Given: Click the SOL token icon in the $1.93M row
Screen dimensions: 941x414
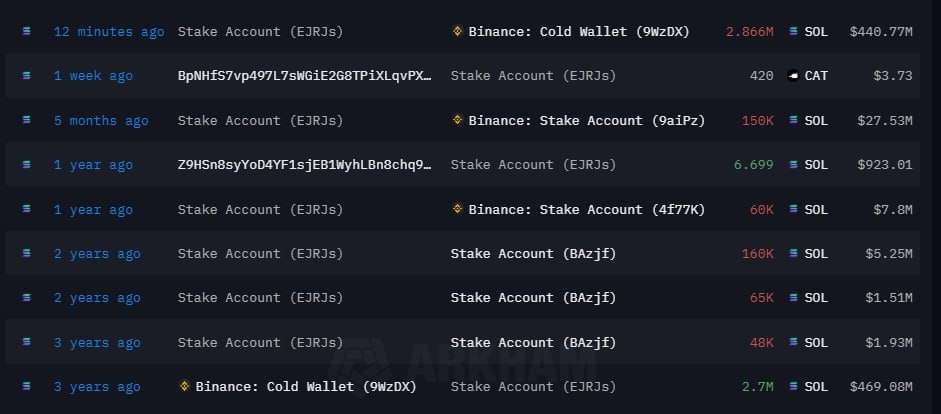Looking at the screenshot, I should (x=793, y=342).
